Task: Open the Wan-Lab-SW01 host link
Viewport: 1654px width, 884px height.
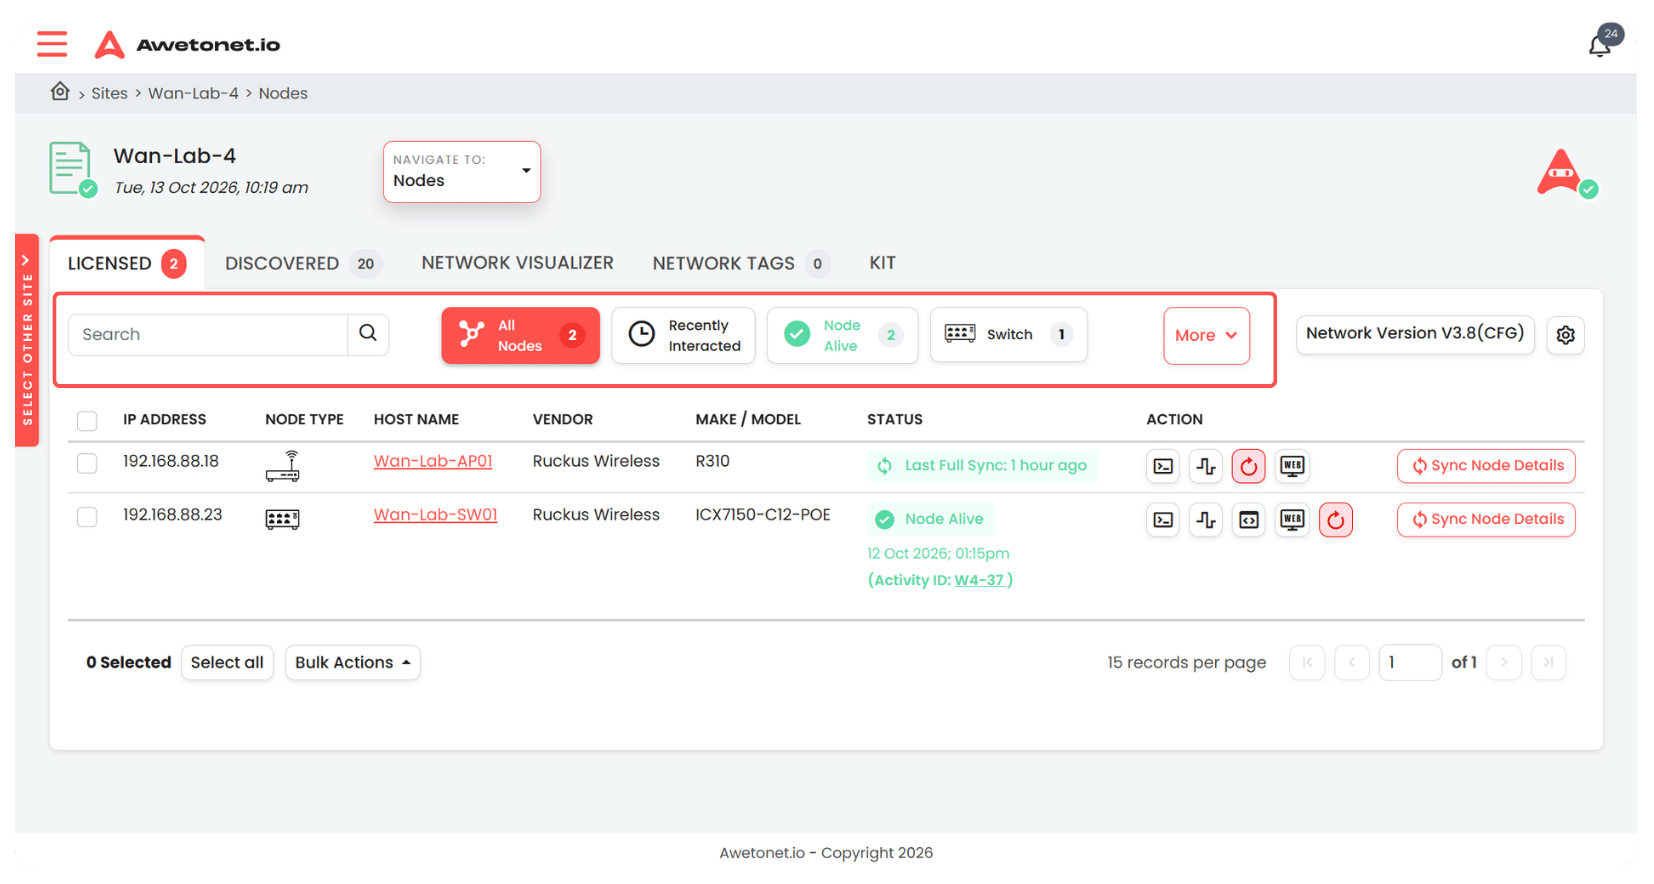Action: pyautogui.click(x=435, y=516)
